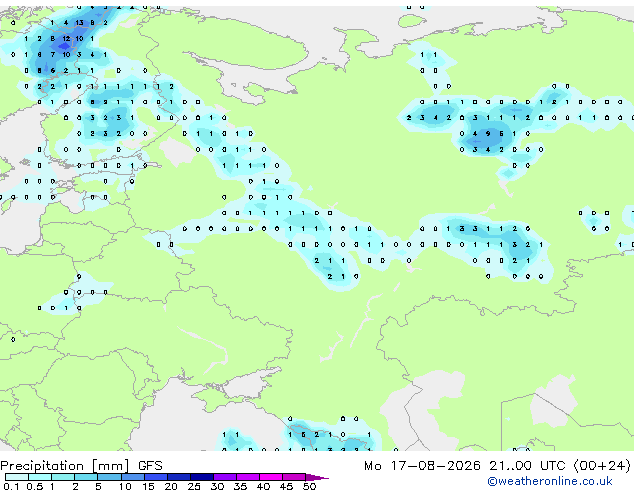This screenshot has height=490, width=634.
Task: Click the 20–25 mm legend swatch
Action: 179,477
